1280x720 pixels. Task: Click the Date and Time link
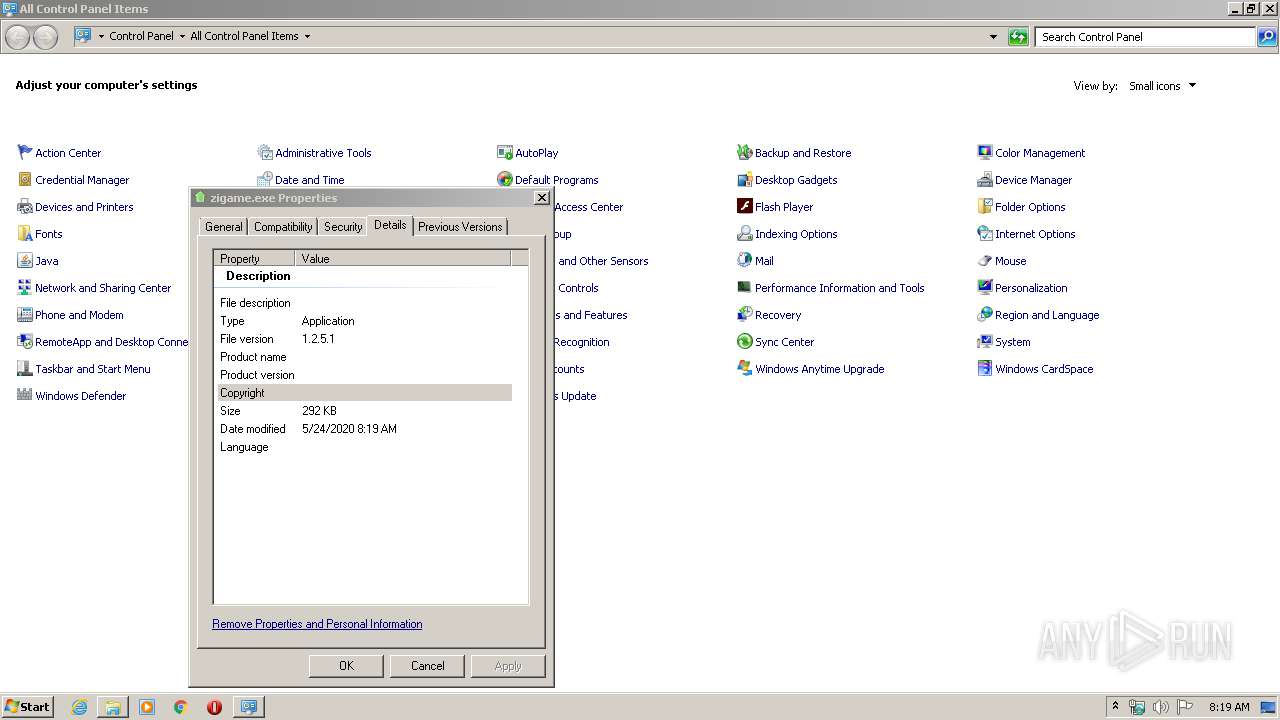click(309, 180)
